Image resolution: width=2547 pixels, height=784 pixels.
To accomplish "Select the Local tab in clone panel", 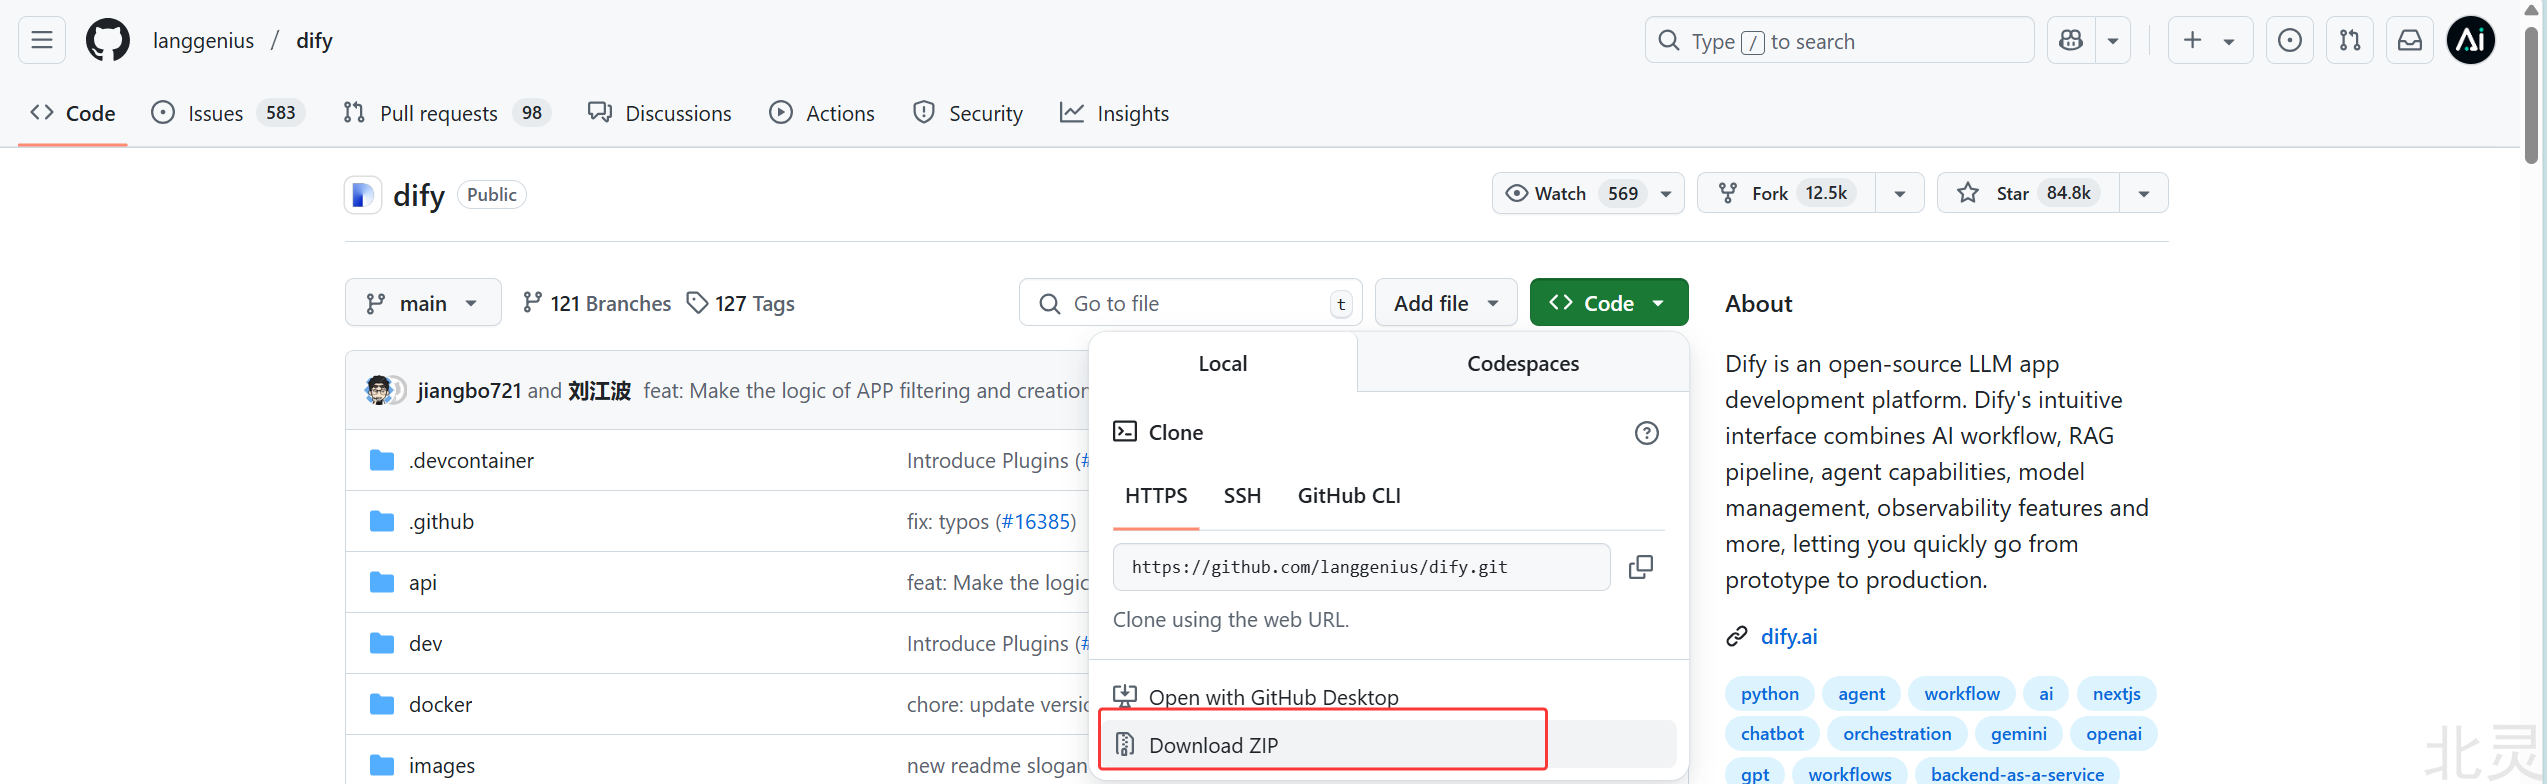I will pyautogui.click(x=1223, y=363).
